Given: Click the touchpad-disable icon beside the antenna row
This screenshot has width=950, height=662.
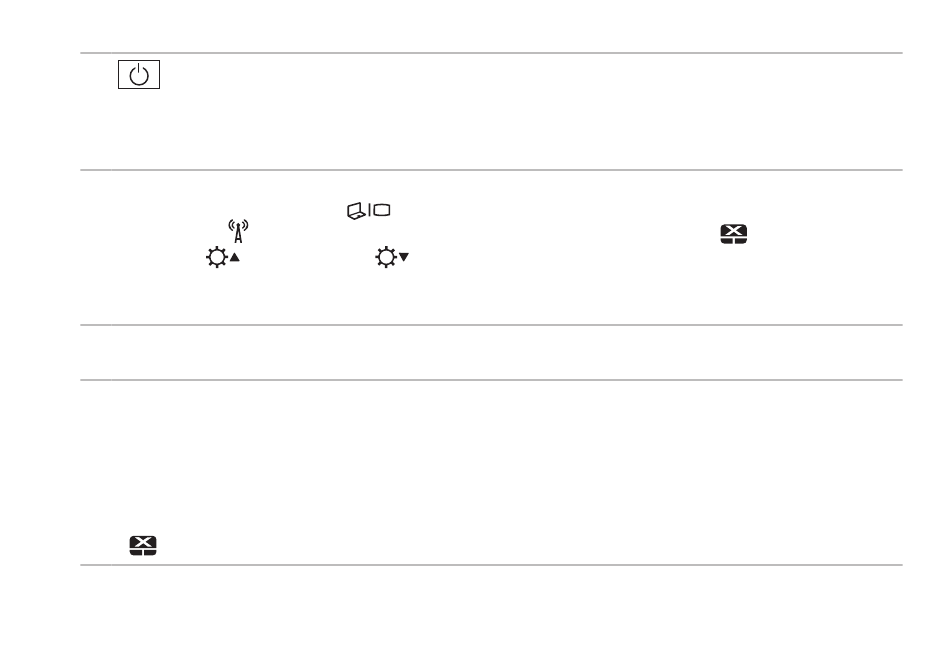Looking at the screenshot, I should pos(734,234).
